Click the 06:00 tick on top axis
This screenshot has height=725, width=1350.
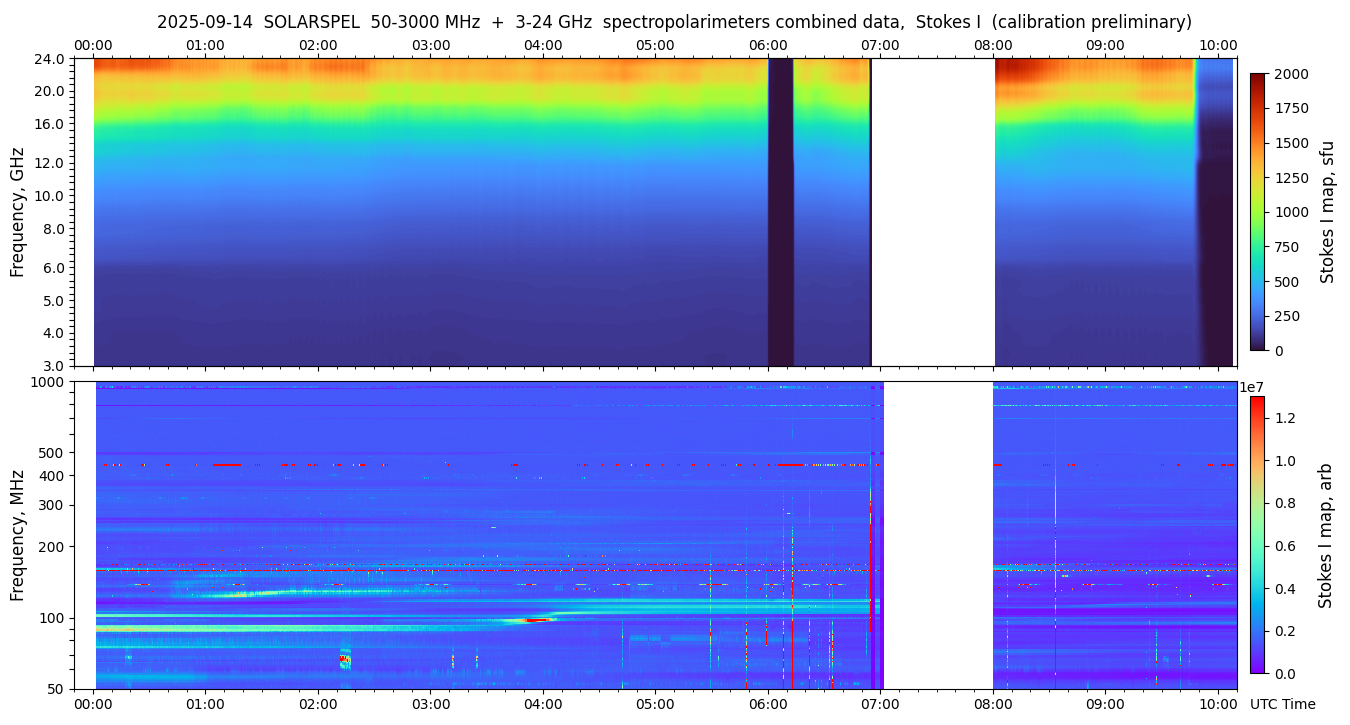[767, 45]
